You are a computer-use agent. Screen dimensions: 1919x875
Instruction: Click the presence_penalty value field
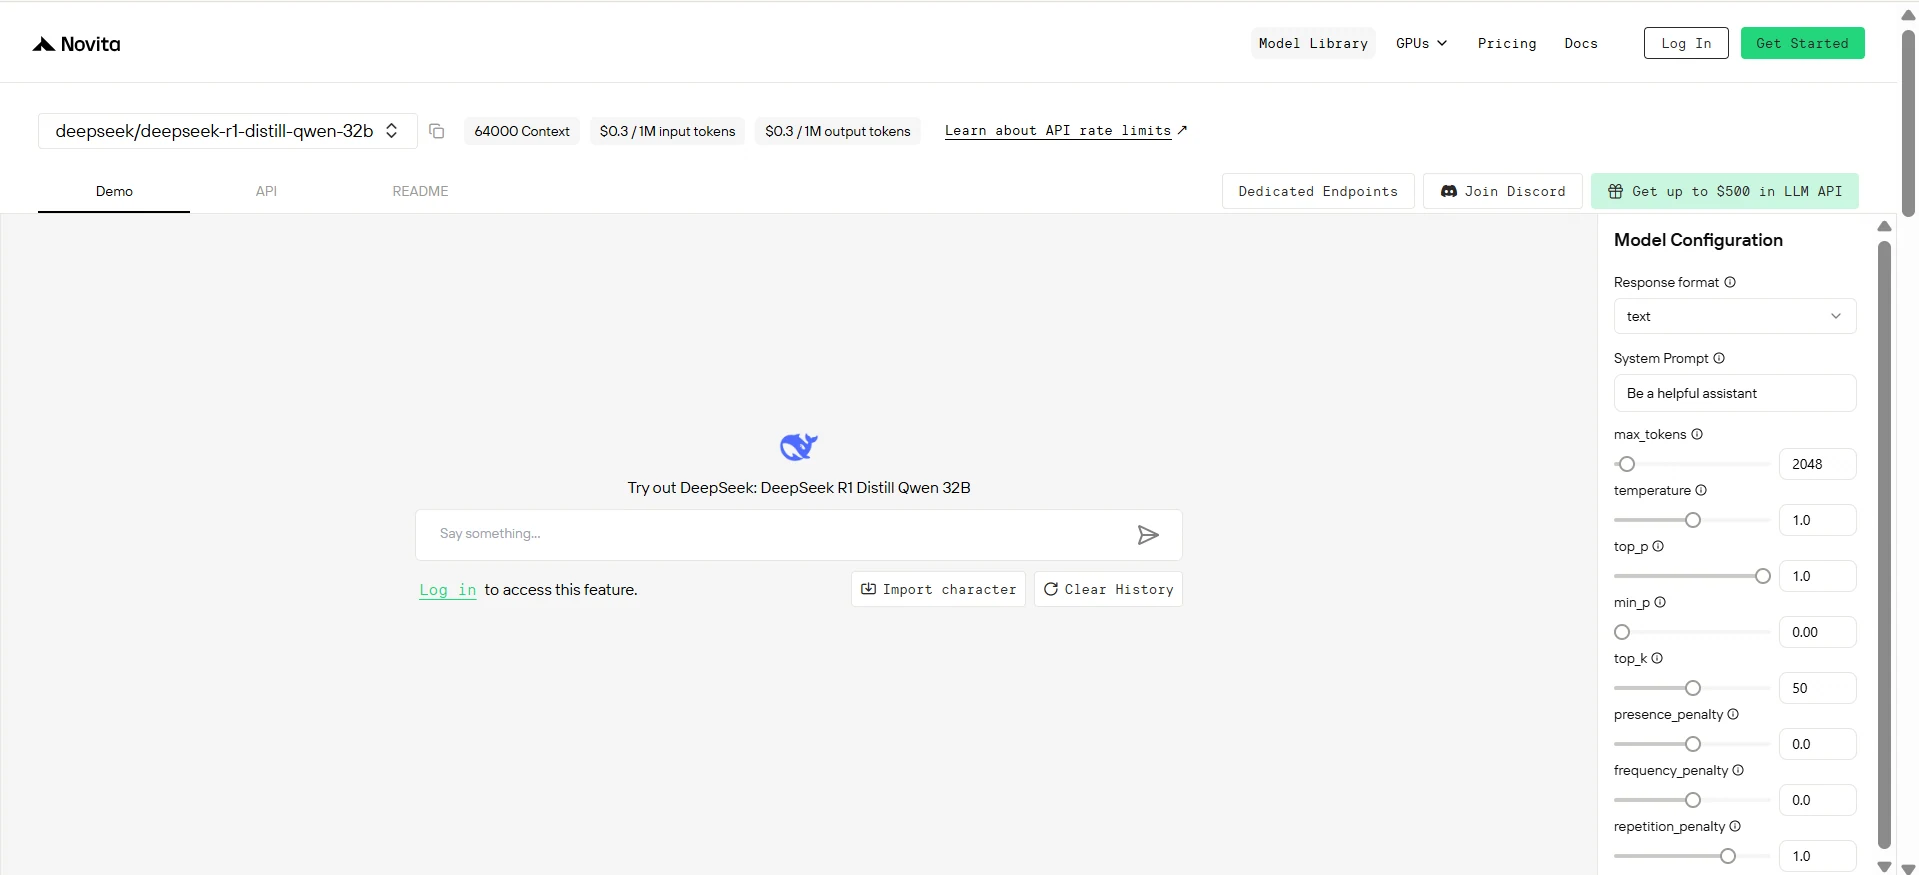click(1818, 744)
